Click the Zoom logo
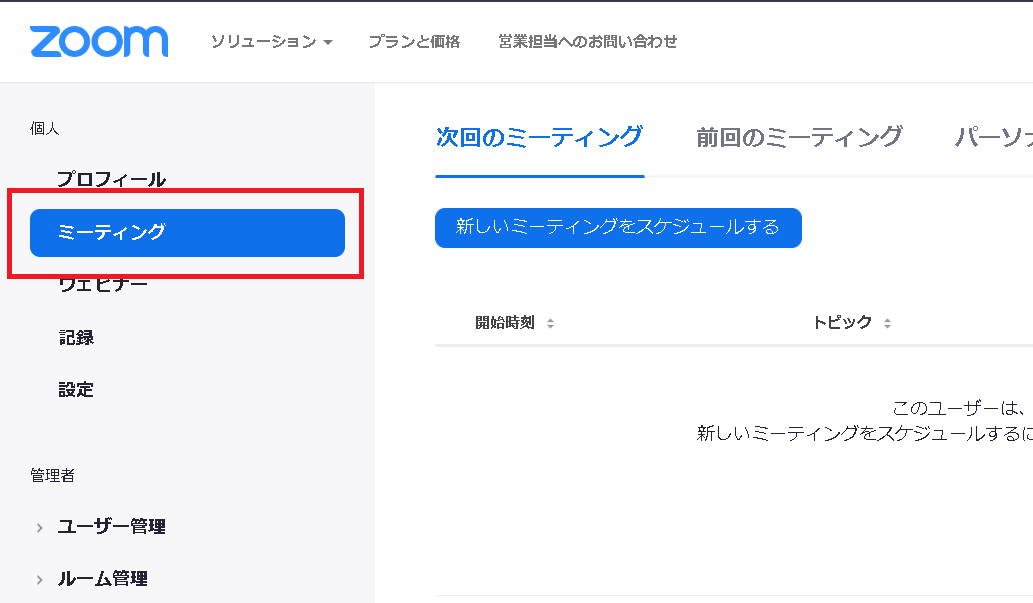The height and width of the screenshot is (603, 1033). [x=98, y=41]
